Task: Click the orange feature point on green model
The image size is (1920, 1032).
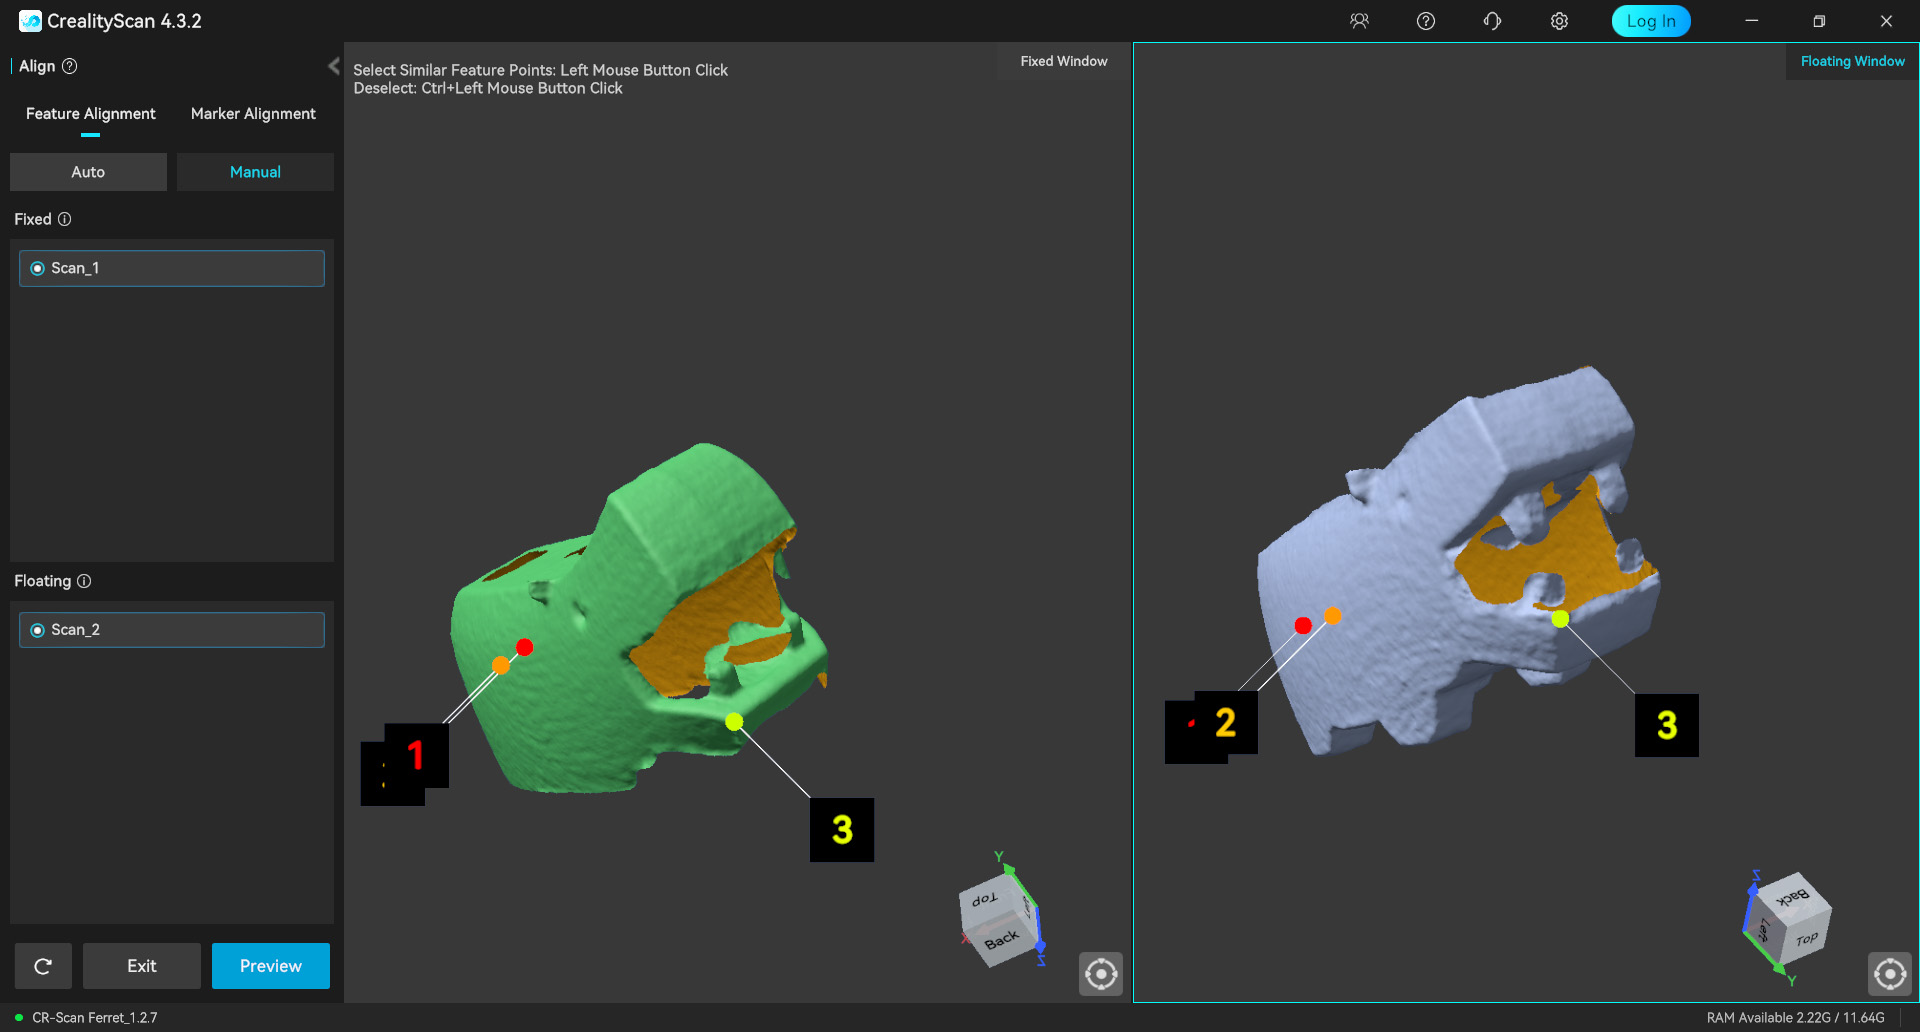Action: (x=501, y=665)
